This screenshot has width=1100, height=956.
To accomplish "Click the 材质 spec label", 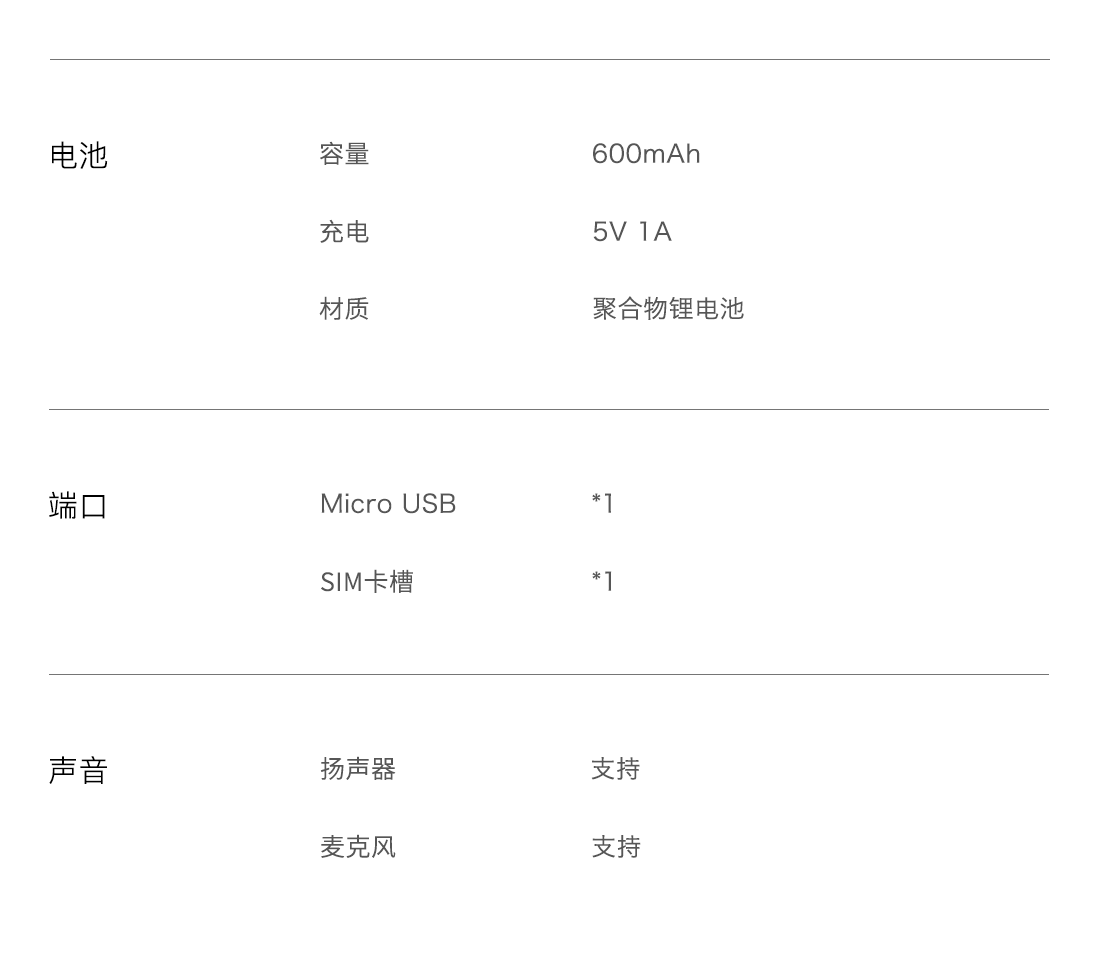I will 344,309.
